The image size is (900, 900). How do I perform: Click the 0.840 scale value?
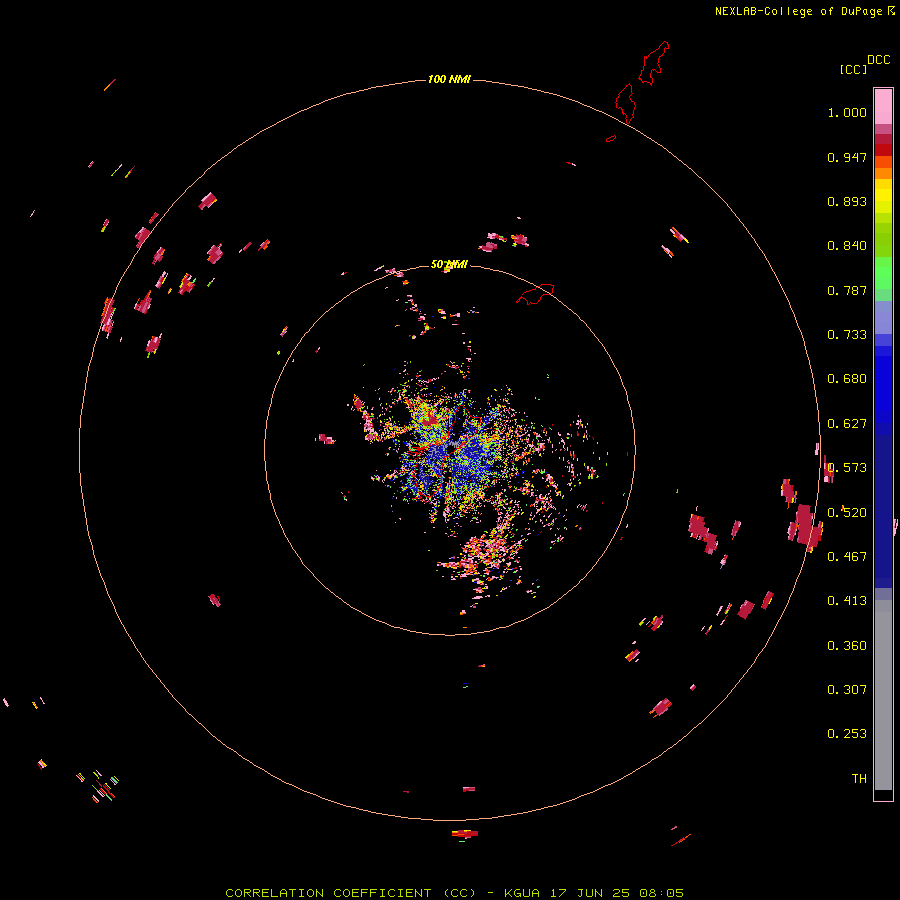pyautogui.click(x=847, y=246)
